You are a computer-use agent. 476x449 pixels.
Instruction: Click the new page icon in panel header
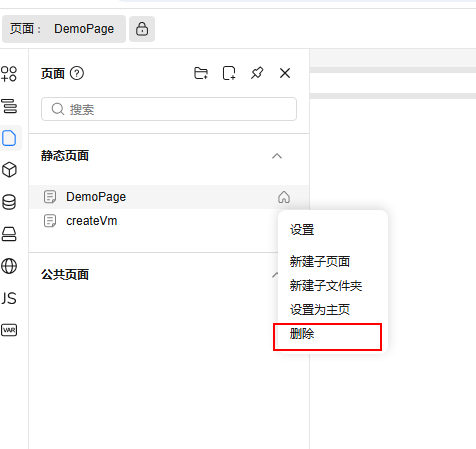pos(229,73)
